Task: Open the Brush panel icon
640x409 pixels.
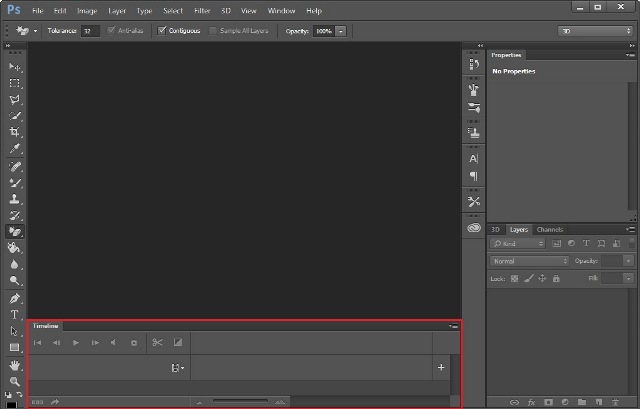Action: click(474, 90)
